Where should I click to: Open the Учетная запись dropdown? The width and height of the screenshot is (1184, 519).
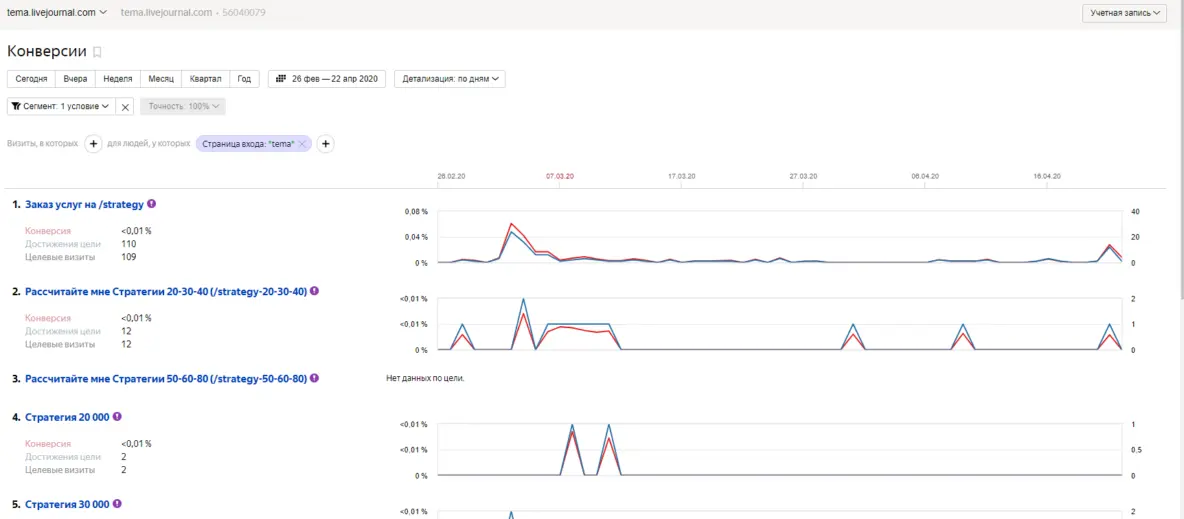click(x=1124, y=13)
